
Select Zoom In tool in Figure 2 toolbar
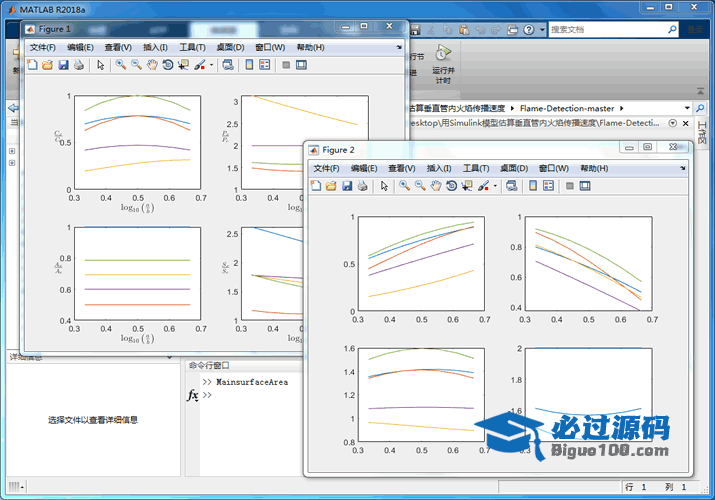(404, 186)
